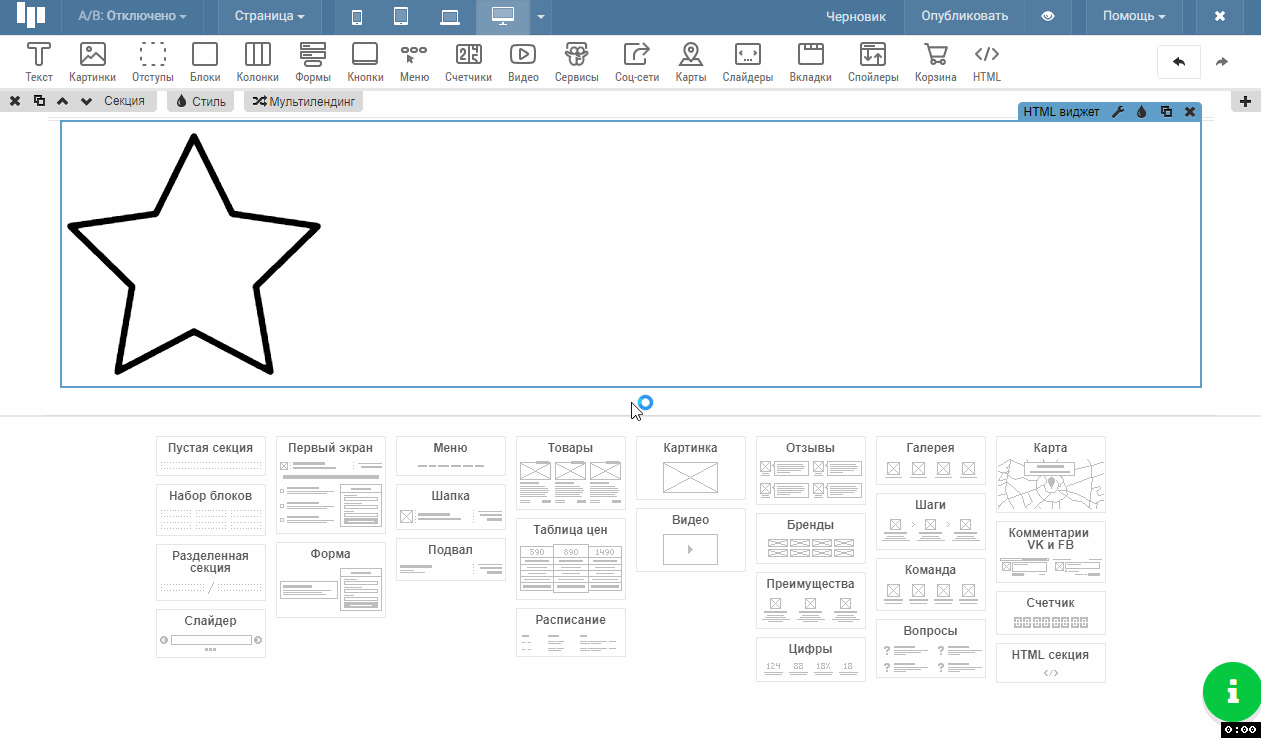This screenshot has height=738, width=1261.
Task: Open the Стиль section tab
Action: tap(201, 101)
